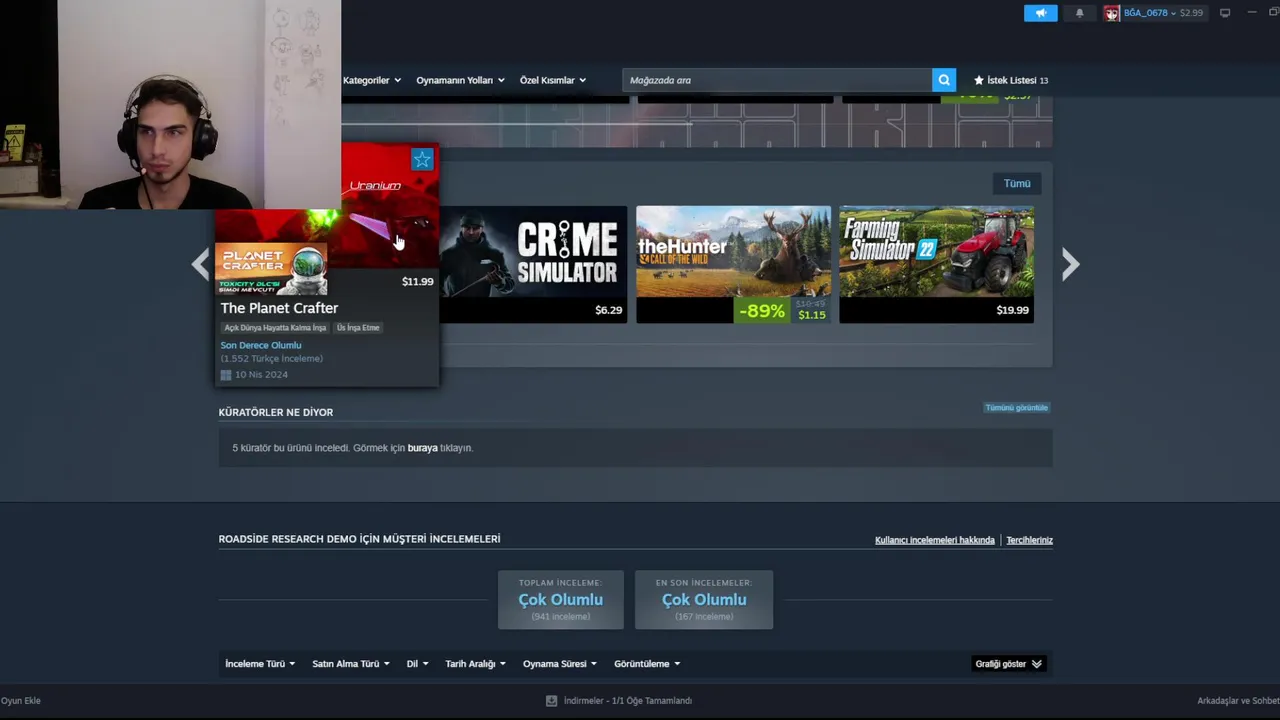Expand the Grafiği göster chart toggle
The image size is (1280, 720).
coord(1008,664)
